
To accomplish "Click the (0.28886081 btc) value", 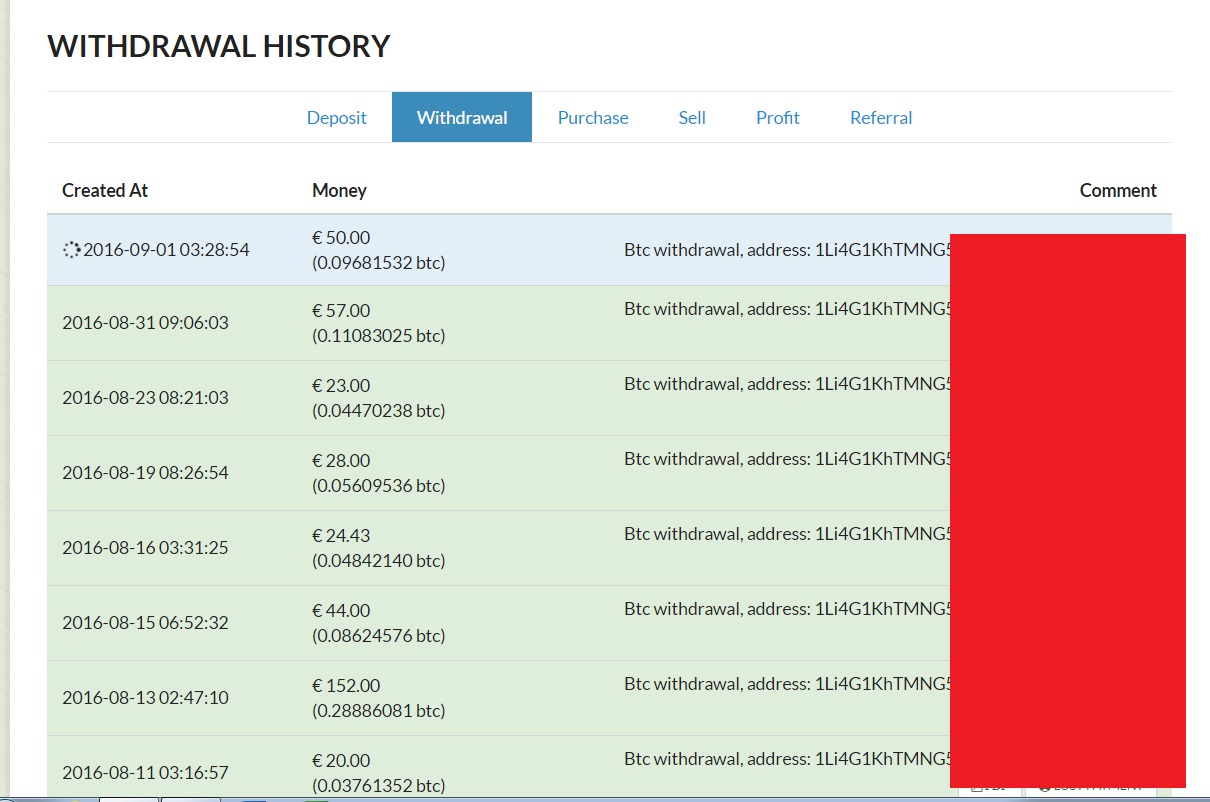I will click(x=379, y=712).
